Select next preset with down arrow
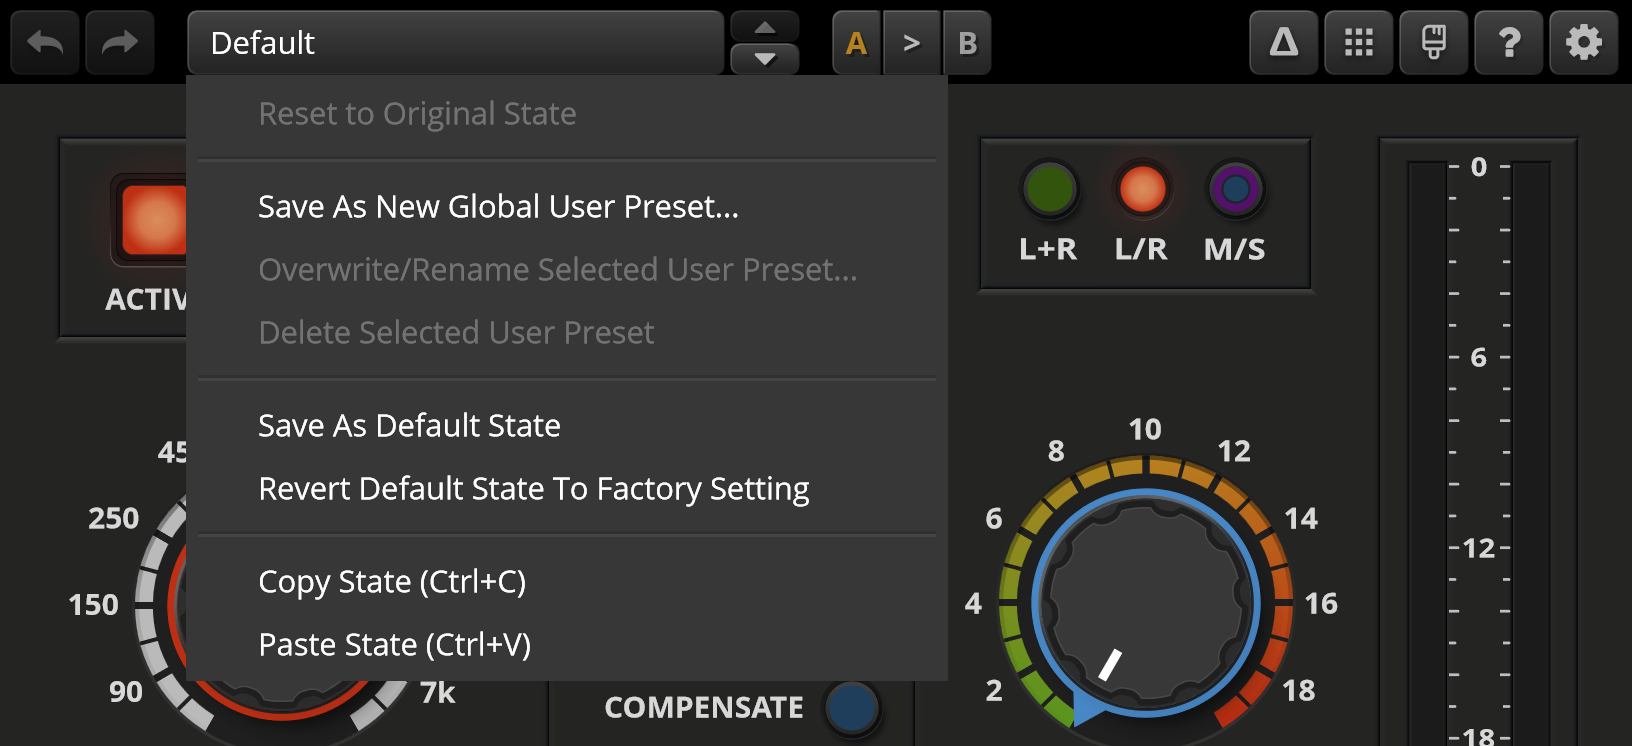The image size is (1632, 746). click(765, 59)
